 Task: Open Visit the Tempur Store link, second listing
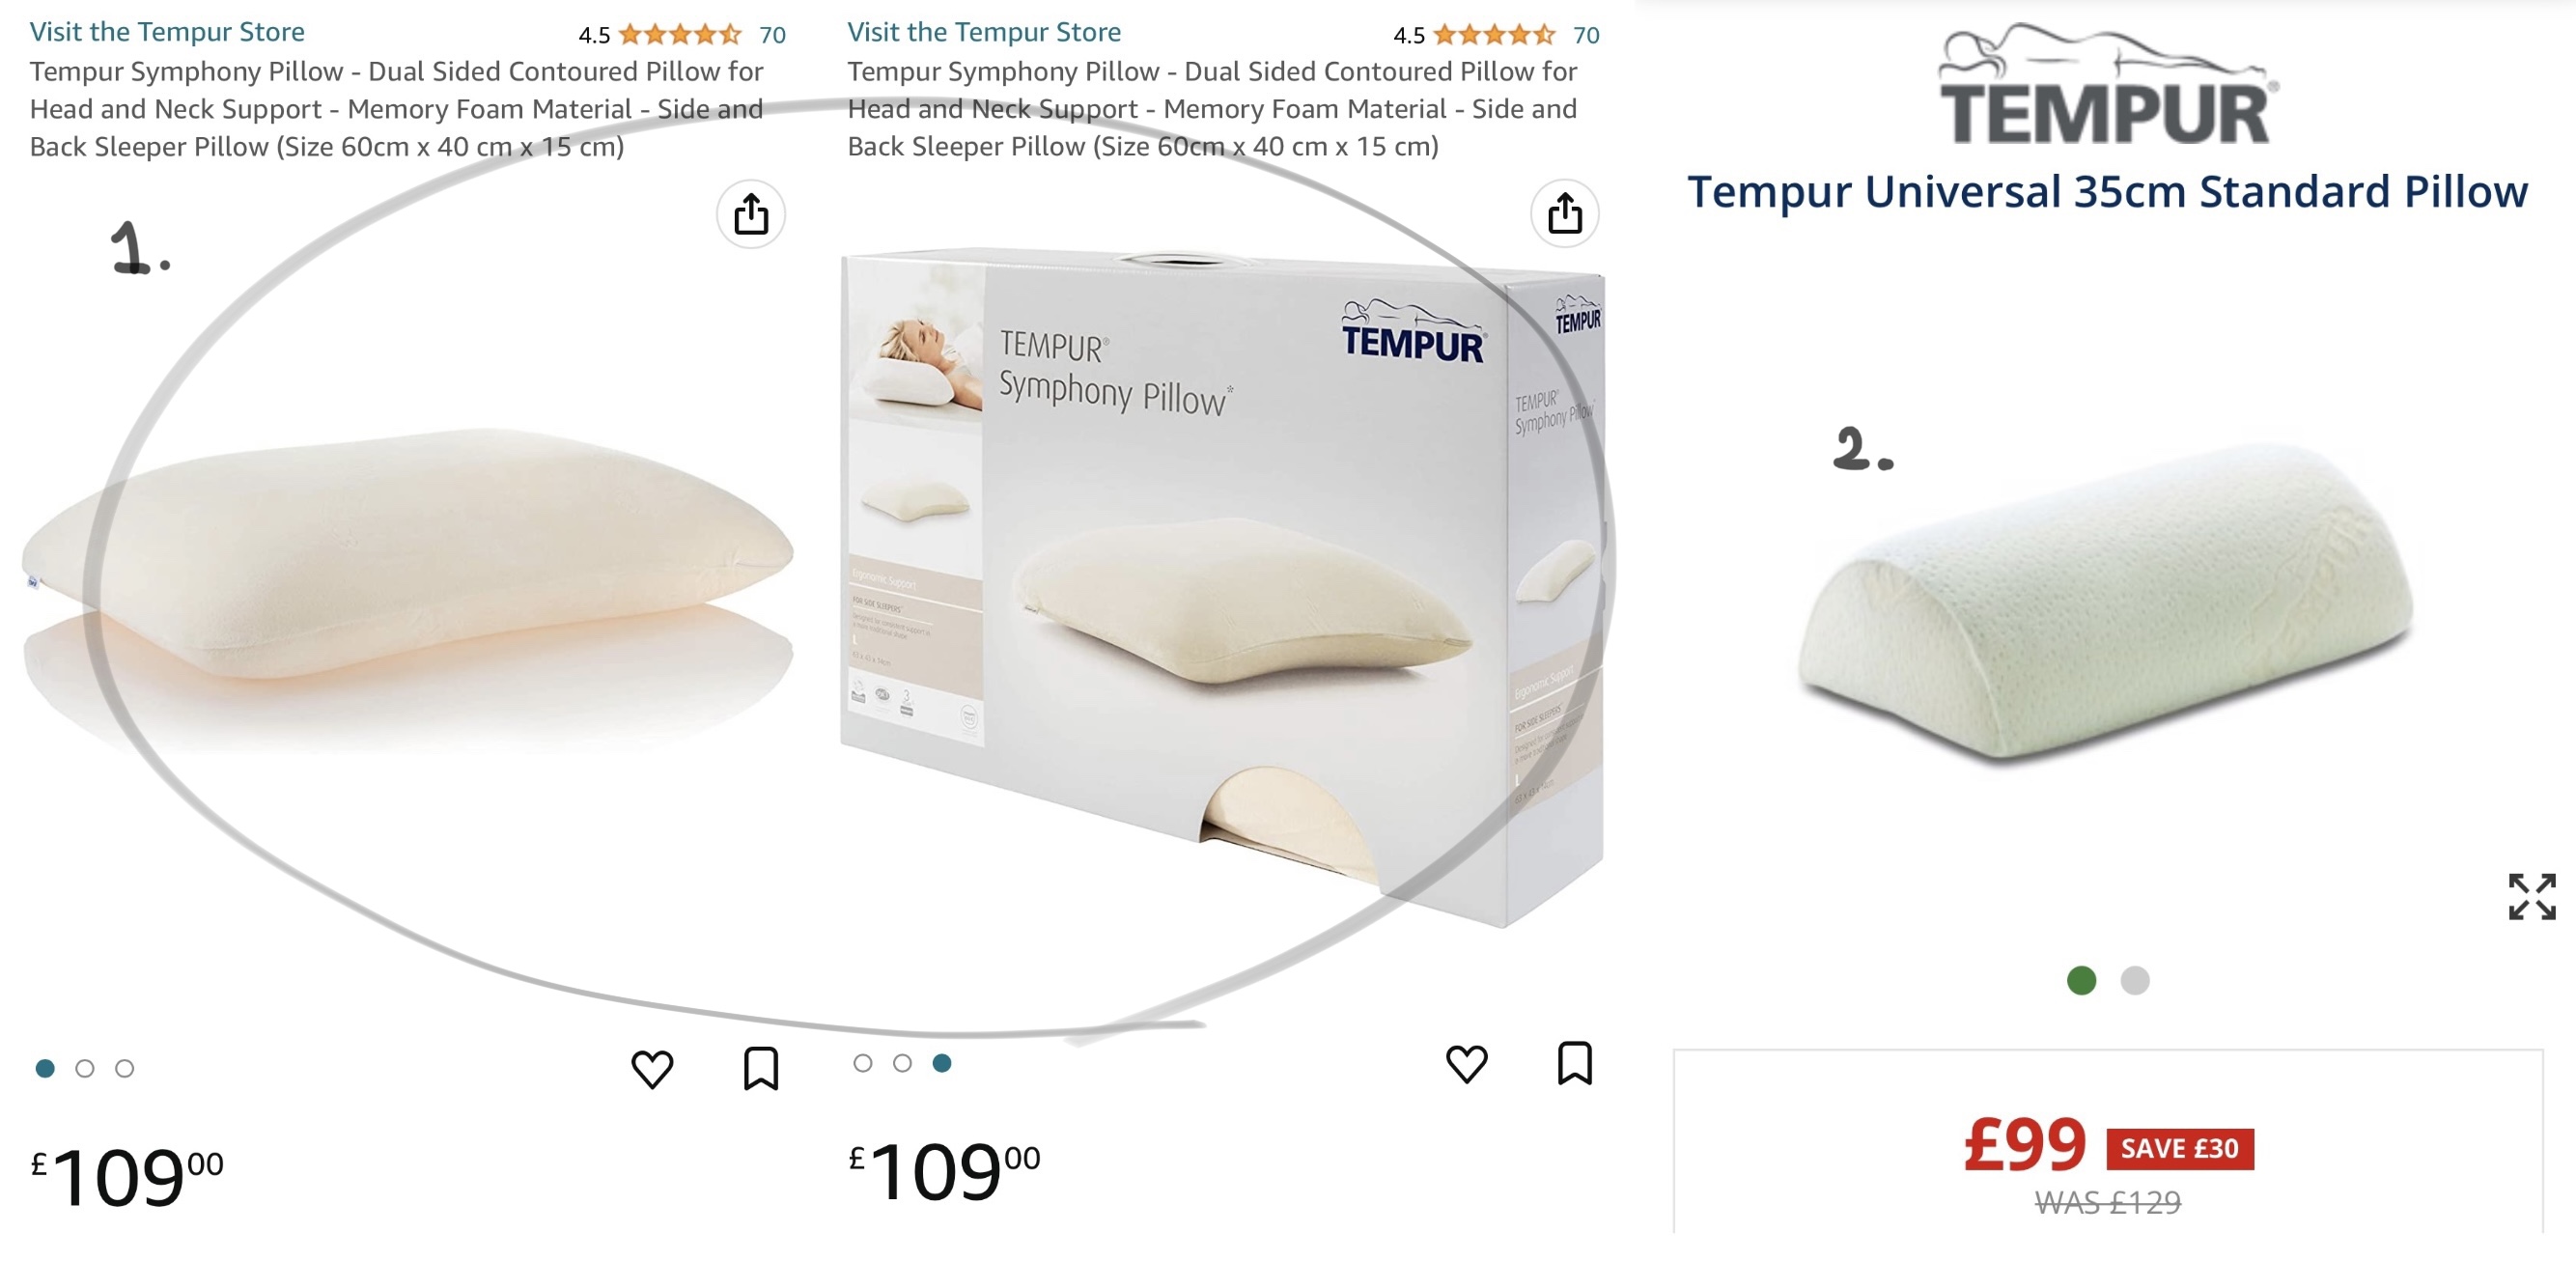(984, 32)
